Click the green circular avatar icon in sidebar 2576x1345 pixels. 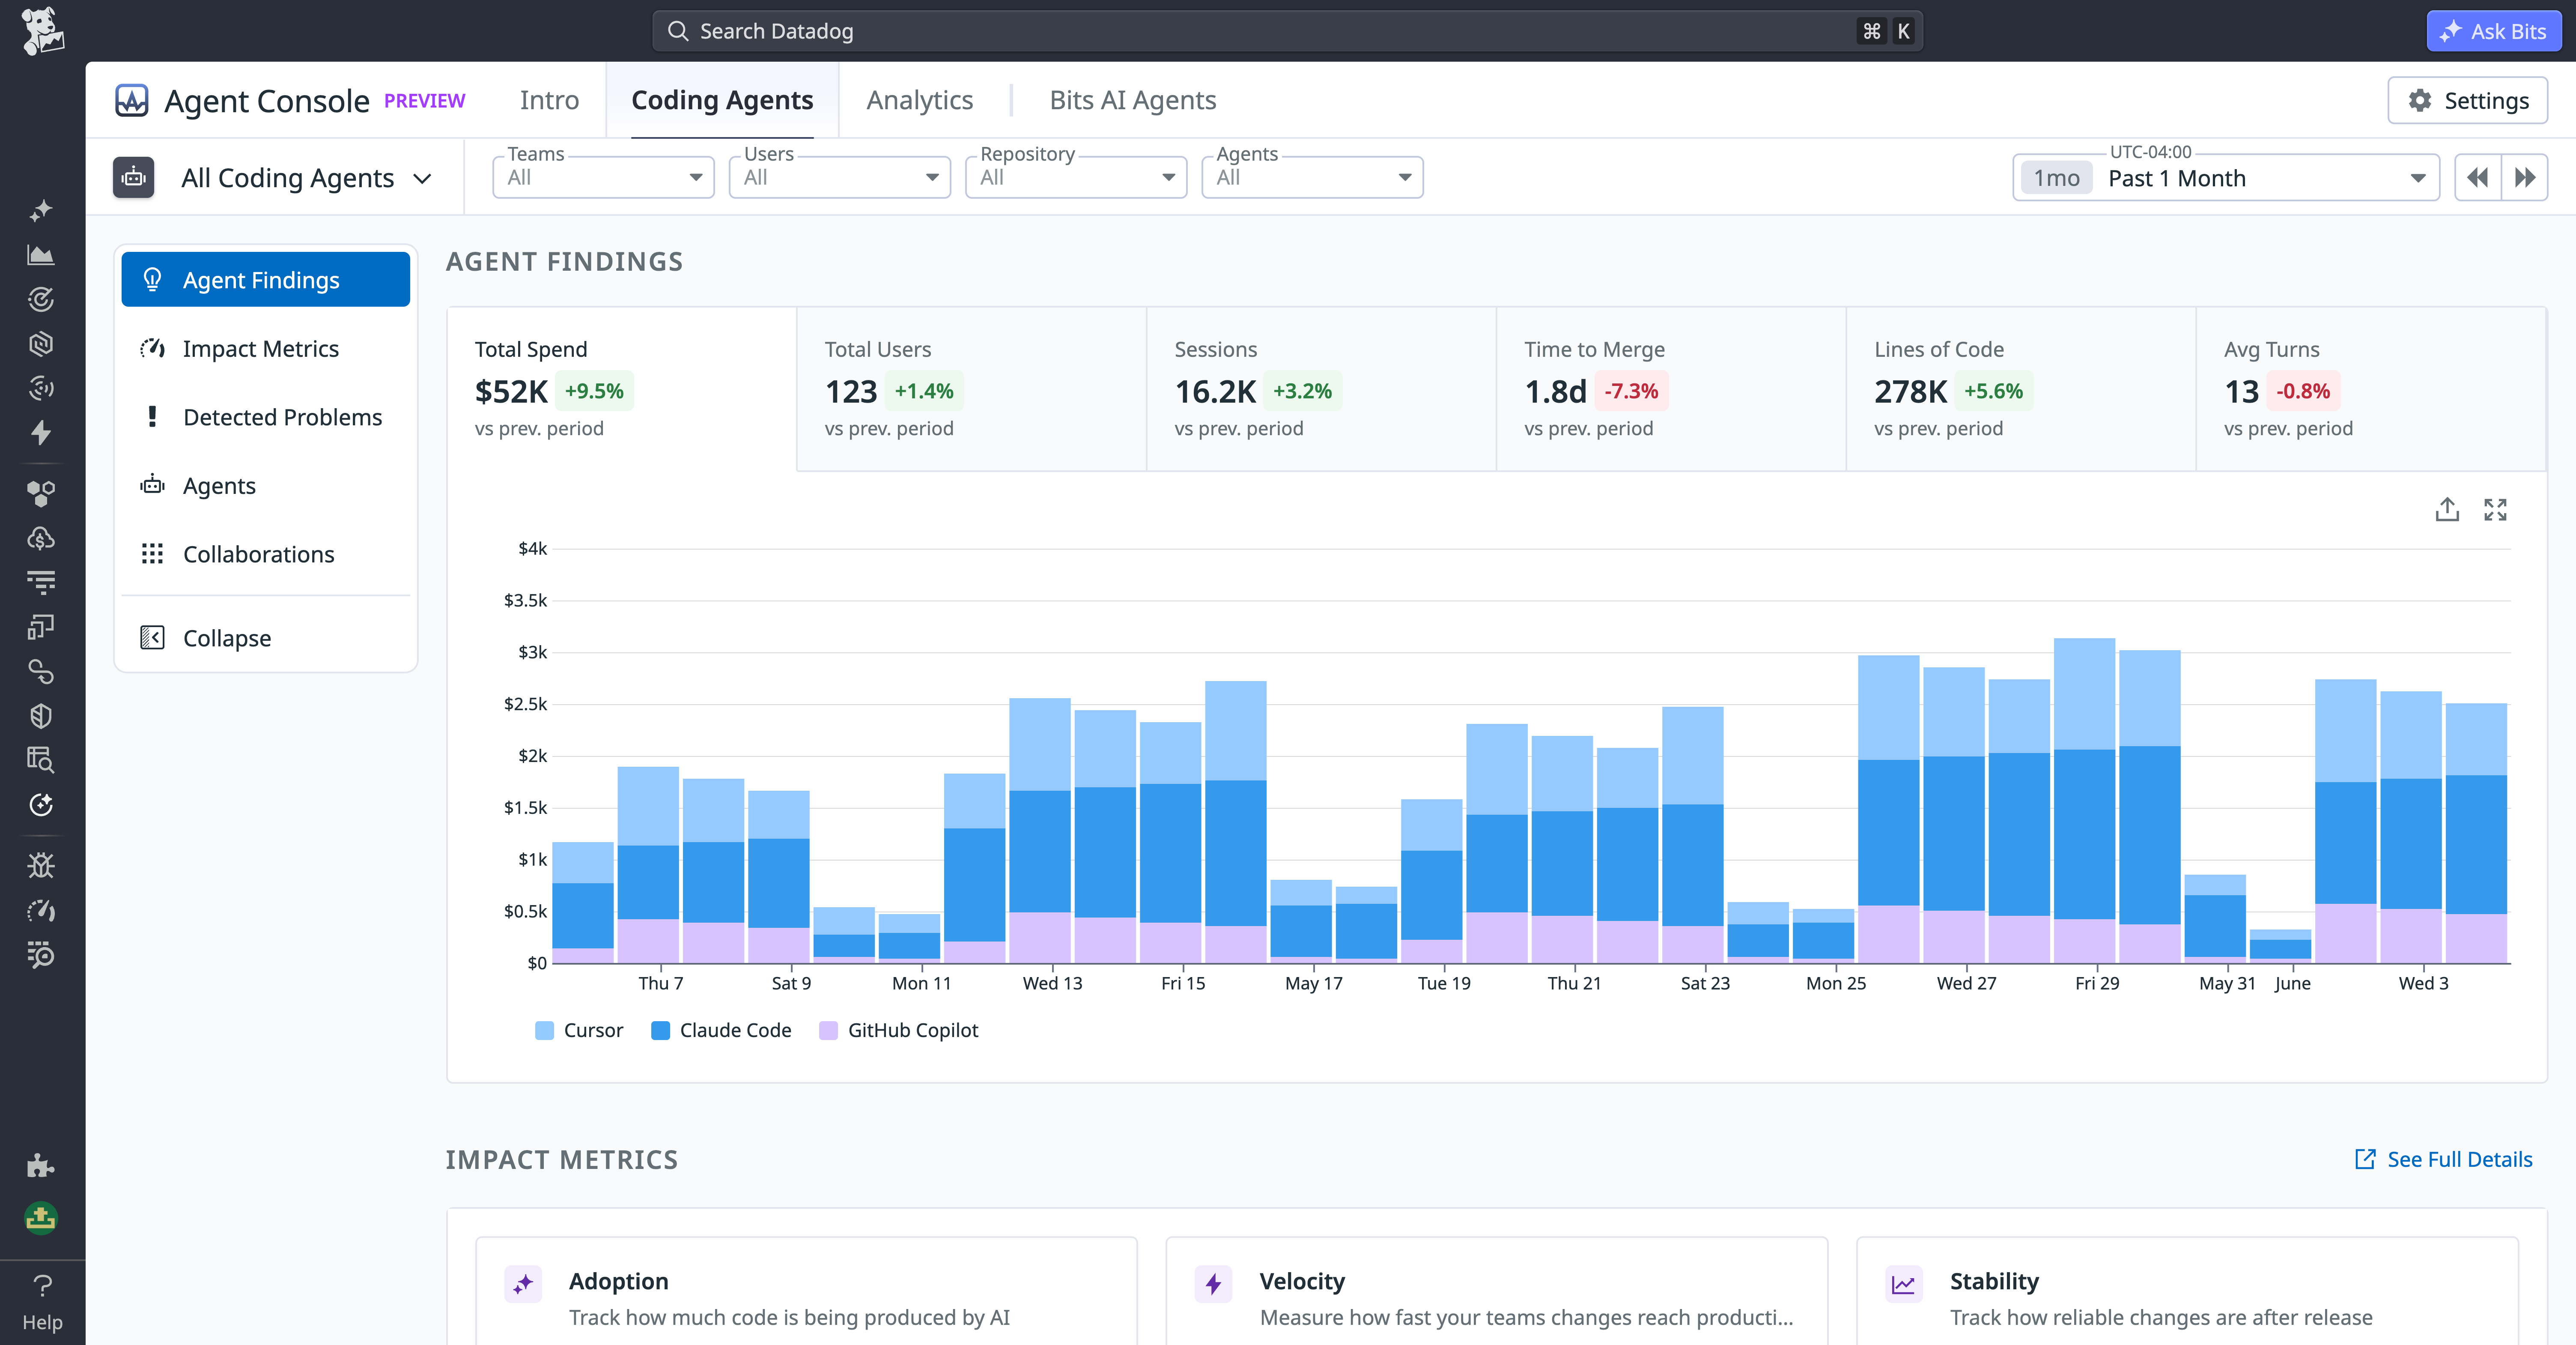pos(41,1218)
